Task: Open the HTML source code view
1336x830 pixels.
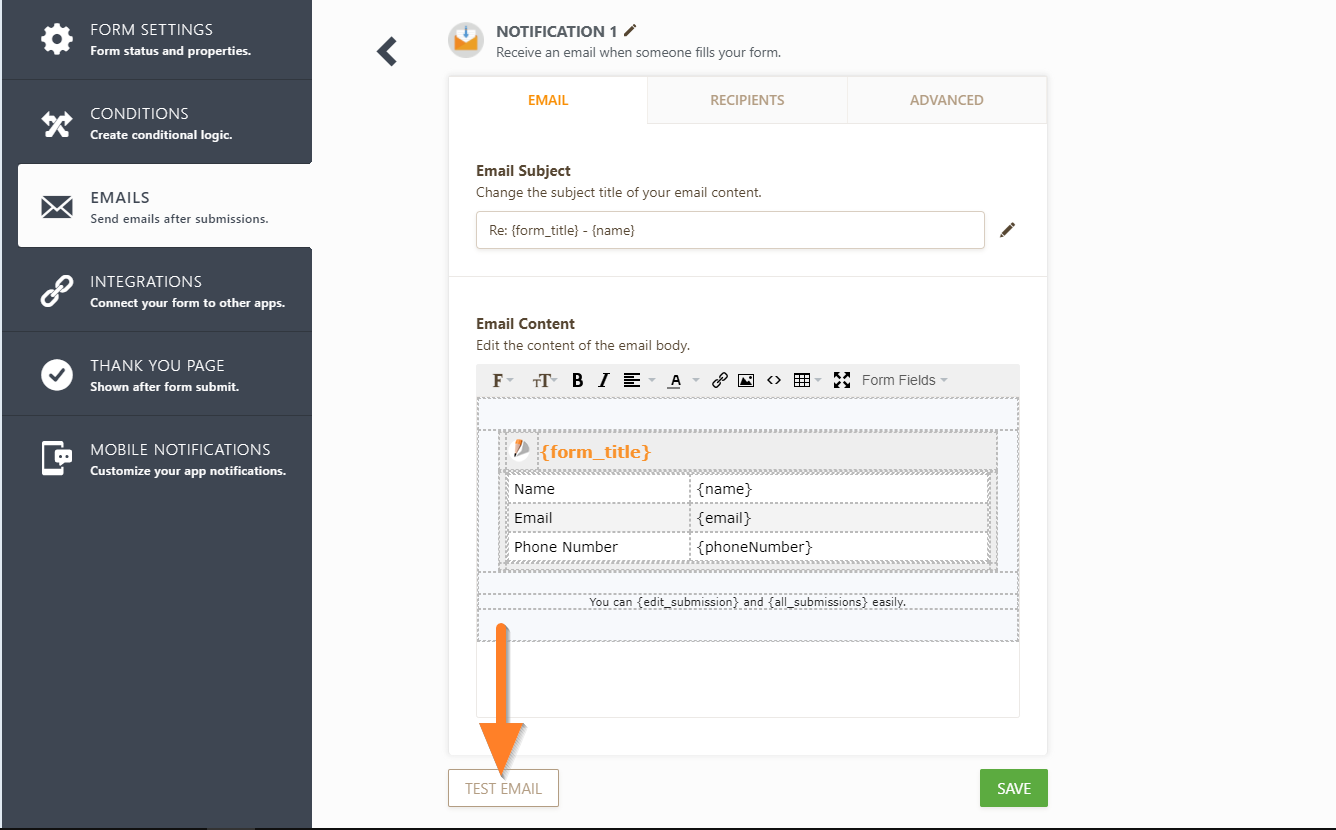Action: click(x=773, y=380)
